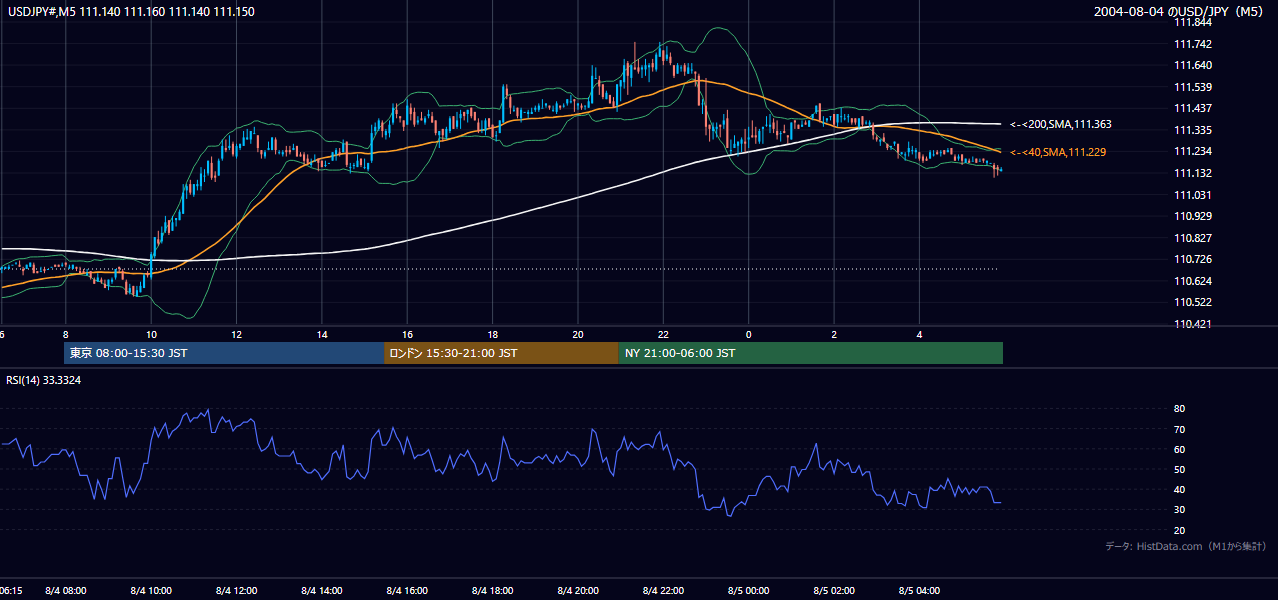Click price scale value 110.624
Image resolution: width=1278 pixels, height=600 pixels.
1193,281
